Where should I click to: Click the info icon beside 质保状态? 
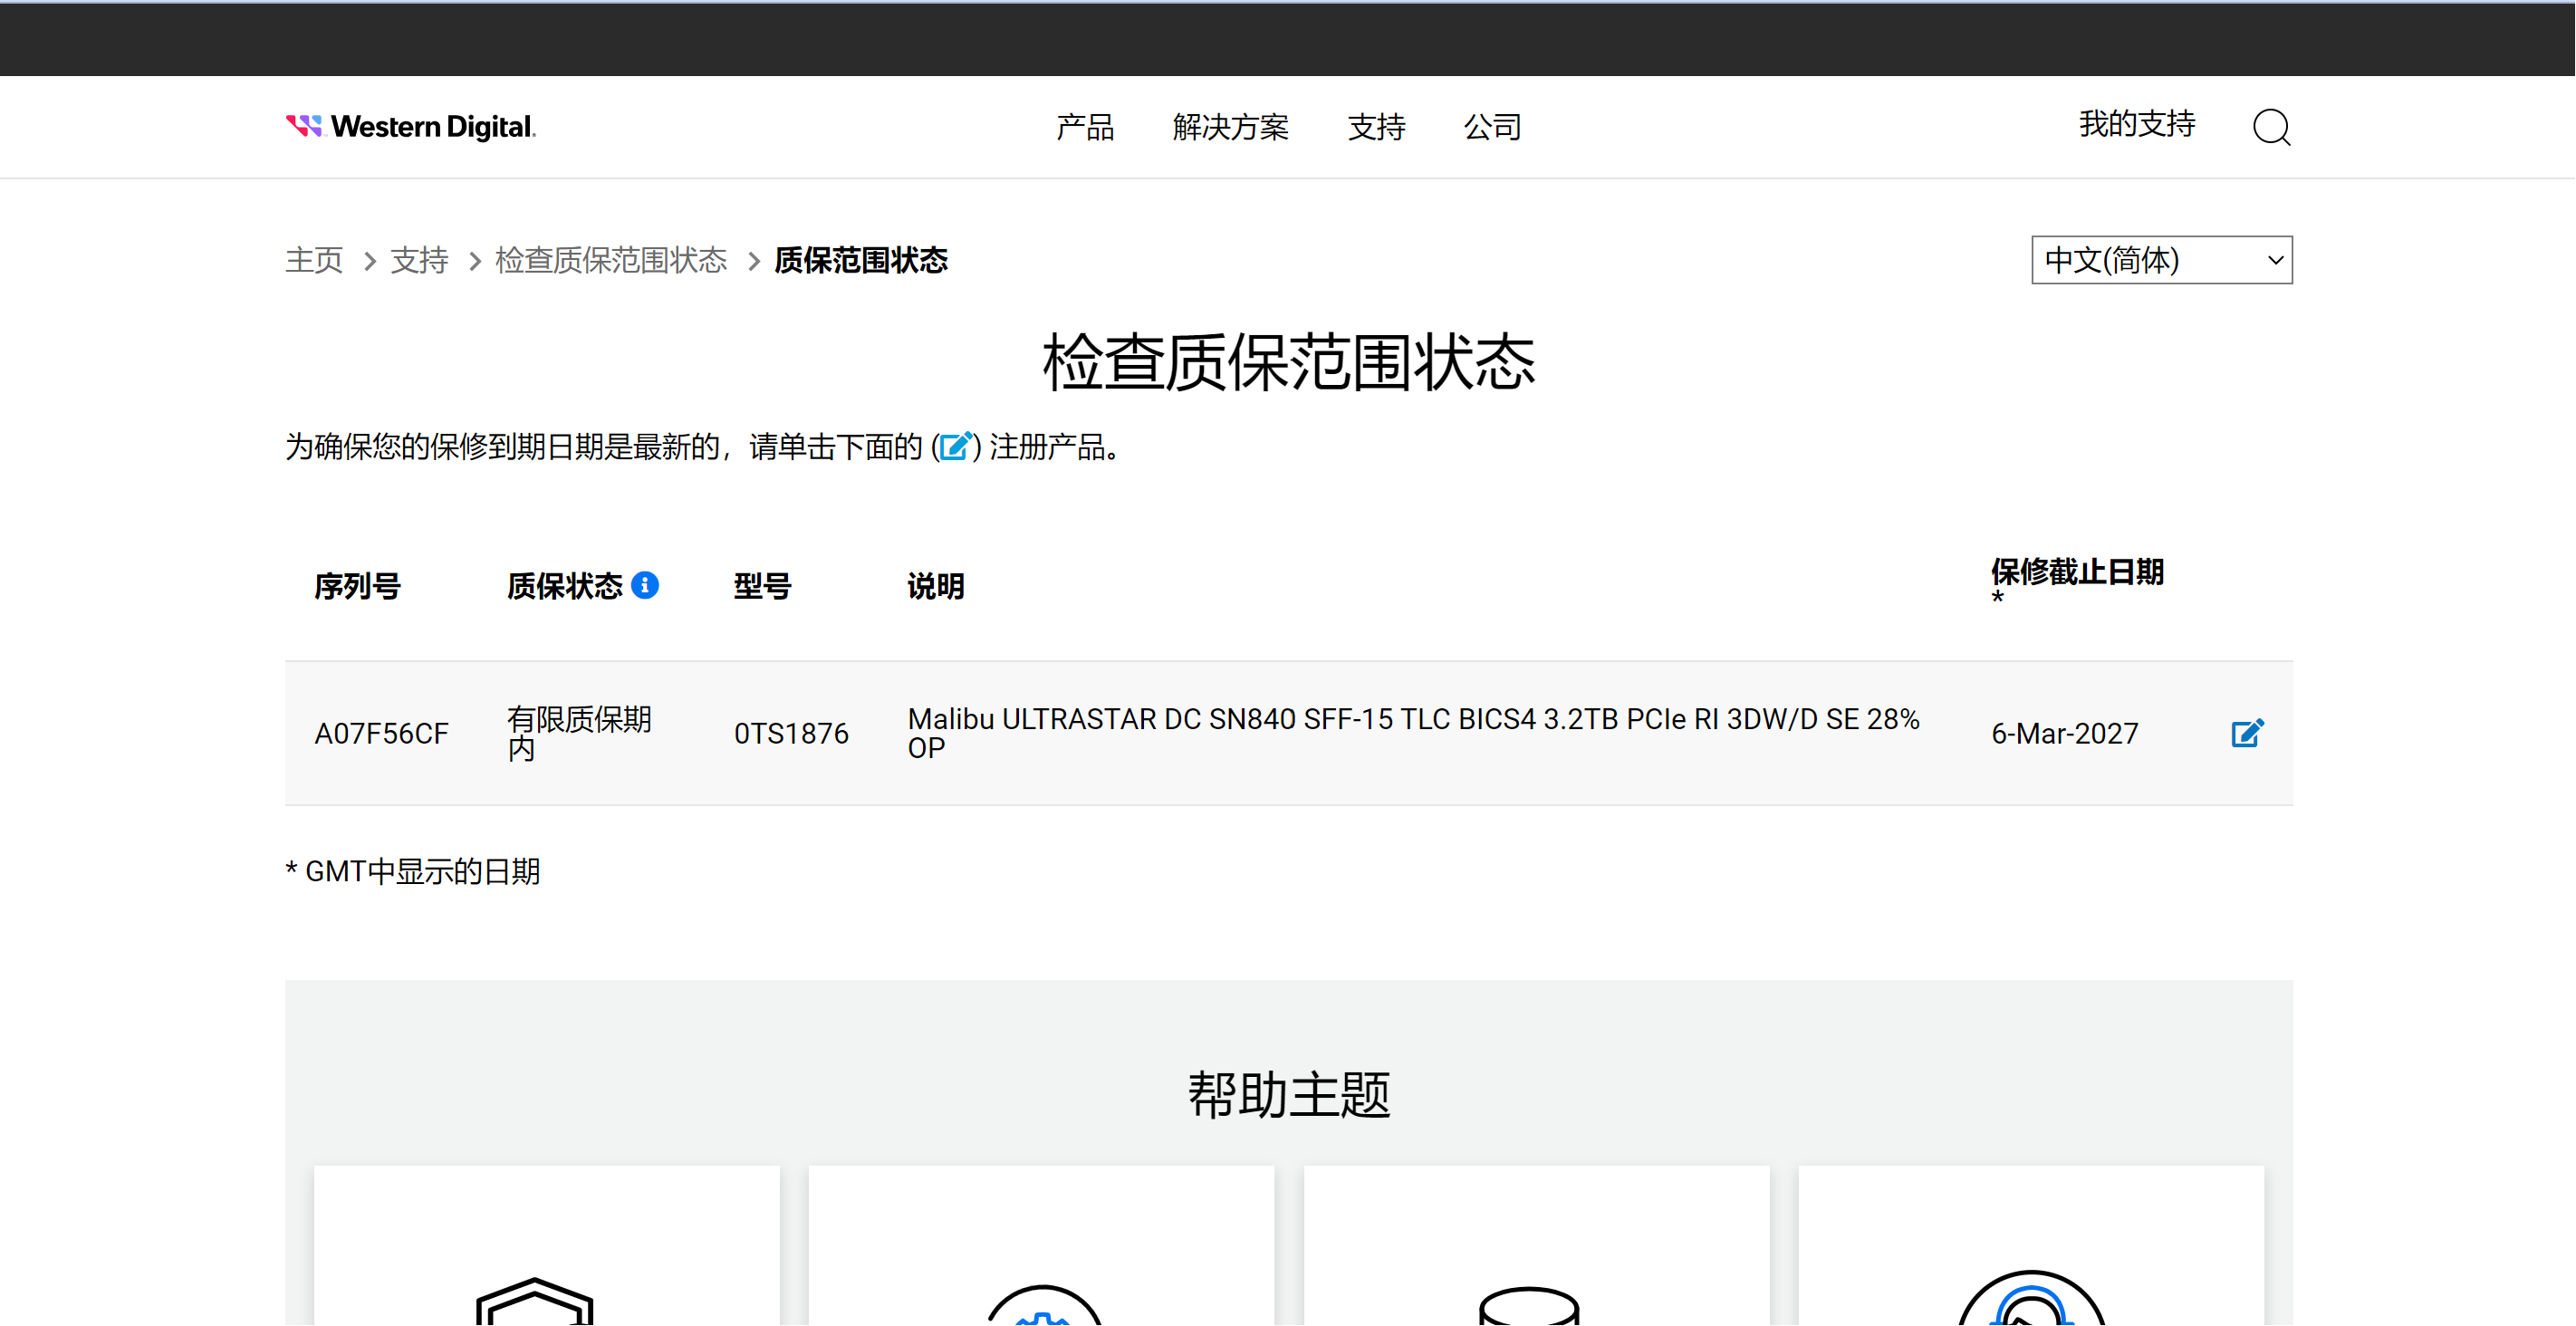(x=645, y=585)
